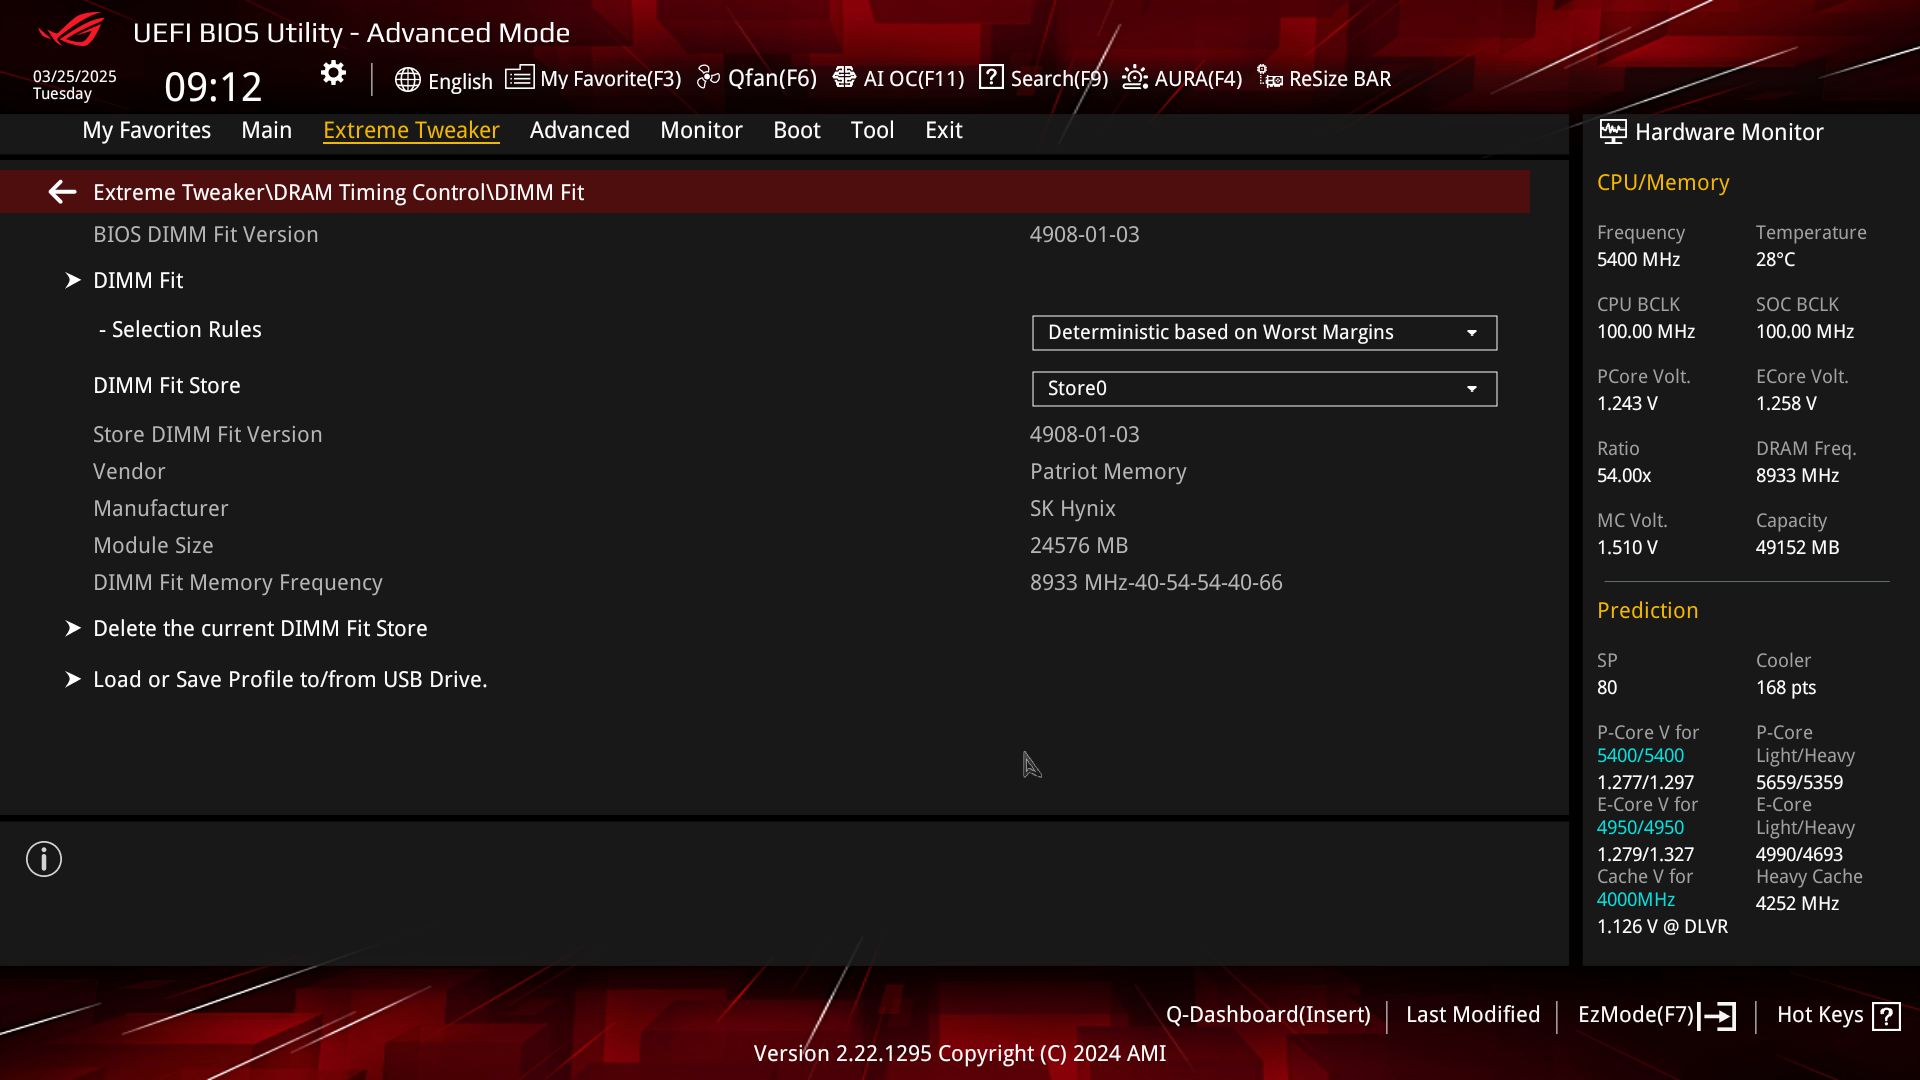Open AURA lighting icon
The width and height of the screenshot is (1920, 1080).
(1135, 78)
